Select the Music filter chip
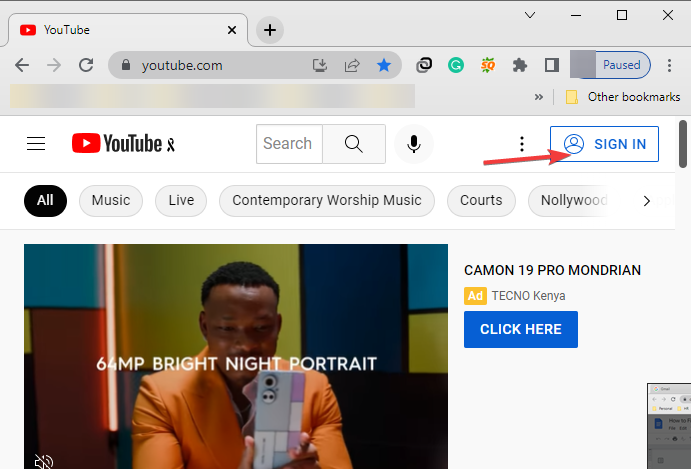 point(111,201)
